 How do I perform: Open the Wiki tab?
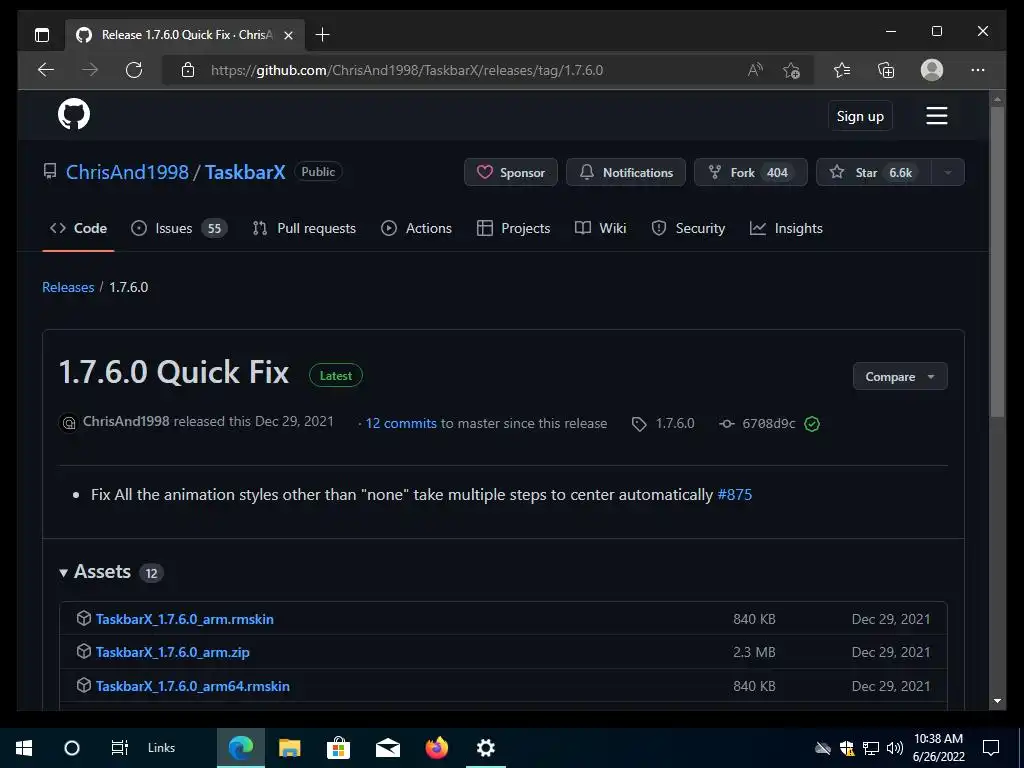pyautogui.click(x=600, y=228)
